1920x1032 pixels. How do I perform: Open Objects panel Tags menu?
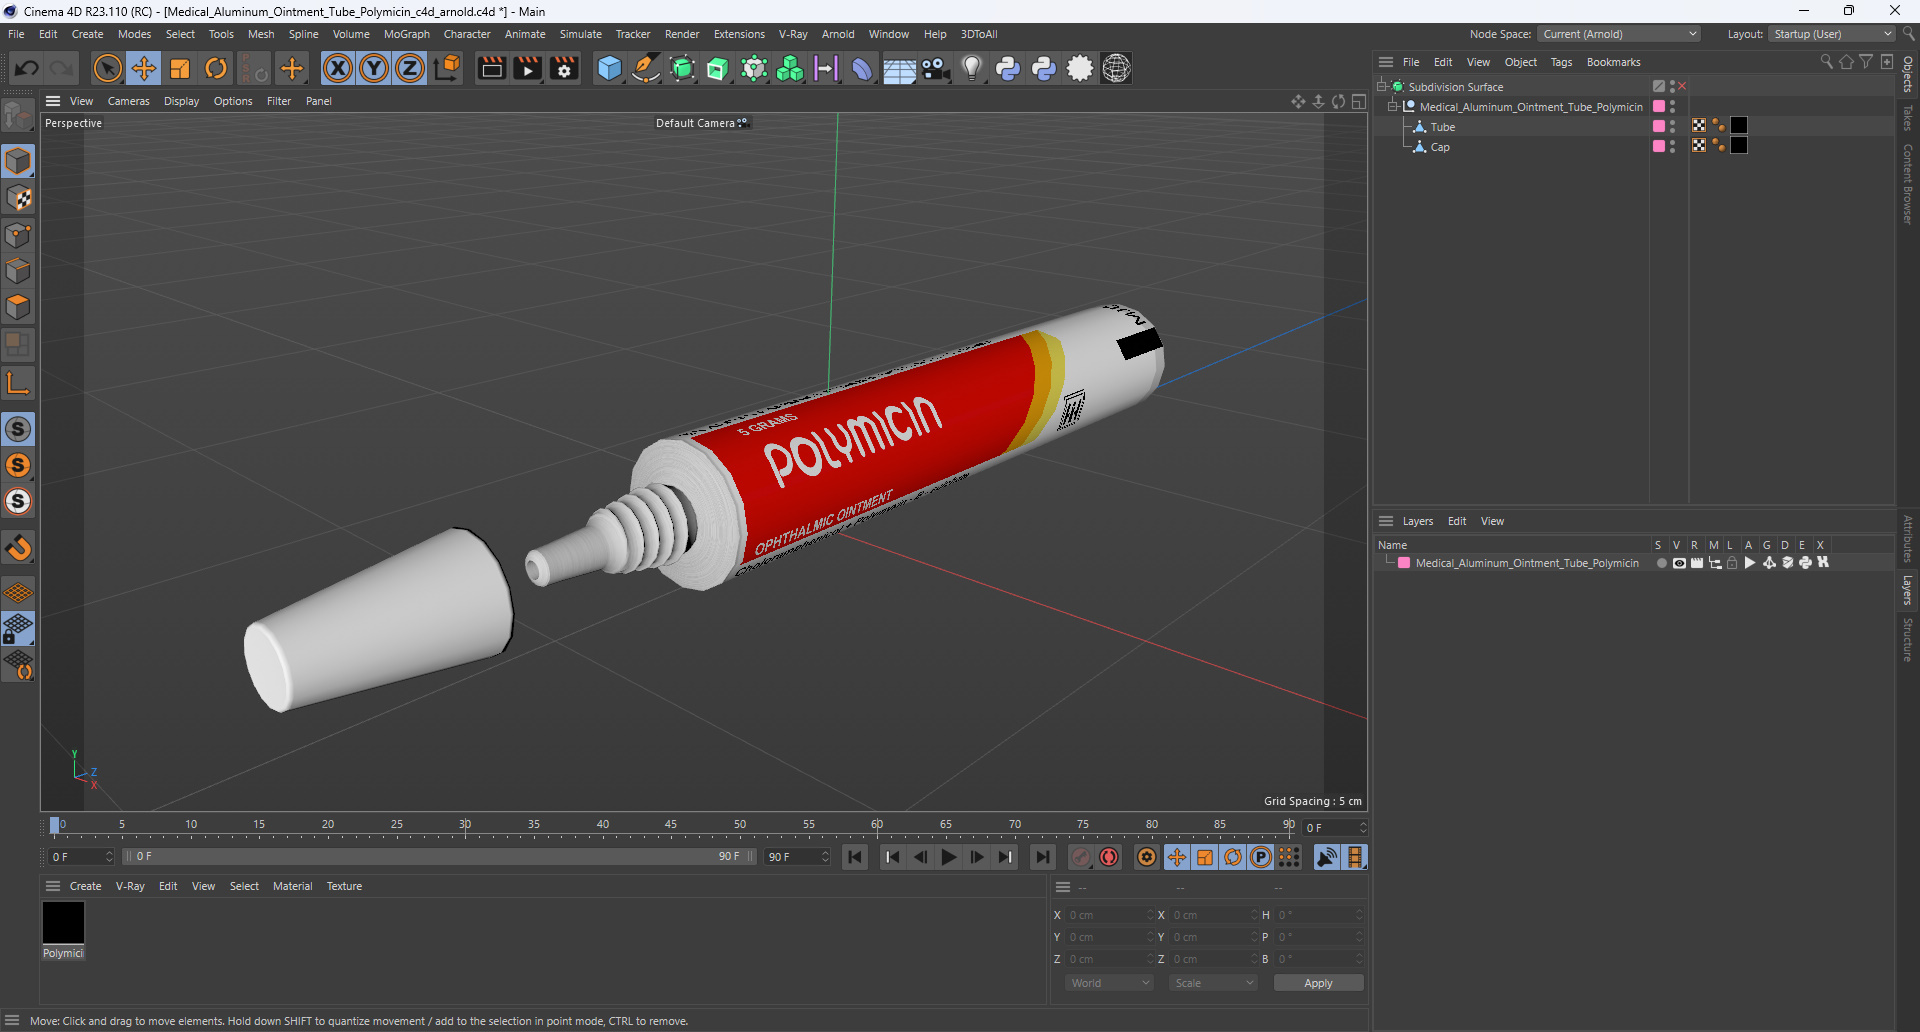pos(1561,62)
